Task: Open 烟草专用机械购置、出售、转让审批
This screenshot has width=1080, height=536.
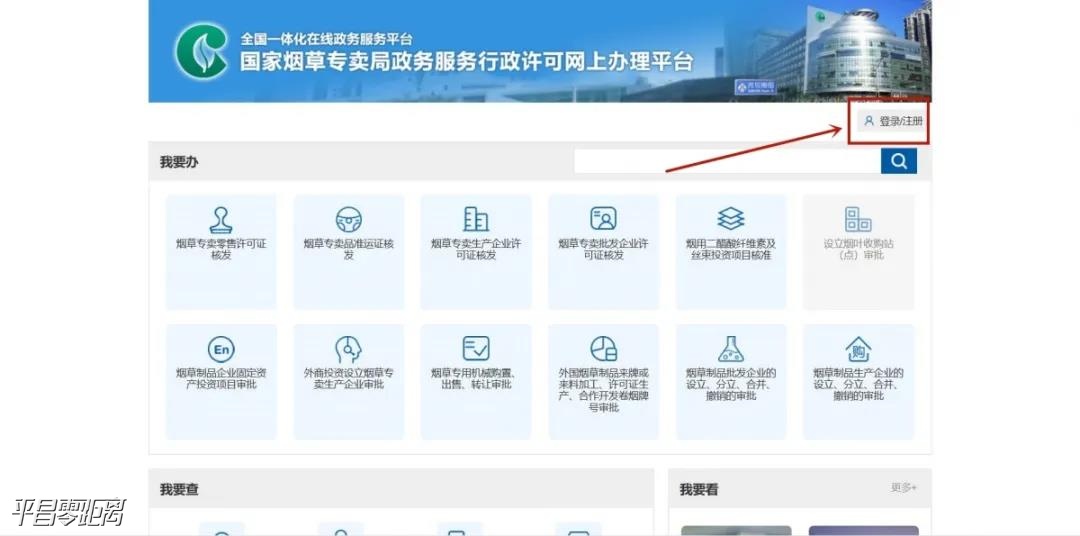Action: pos(476,382)
